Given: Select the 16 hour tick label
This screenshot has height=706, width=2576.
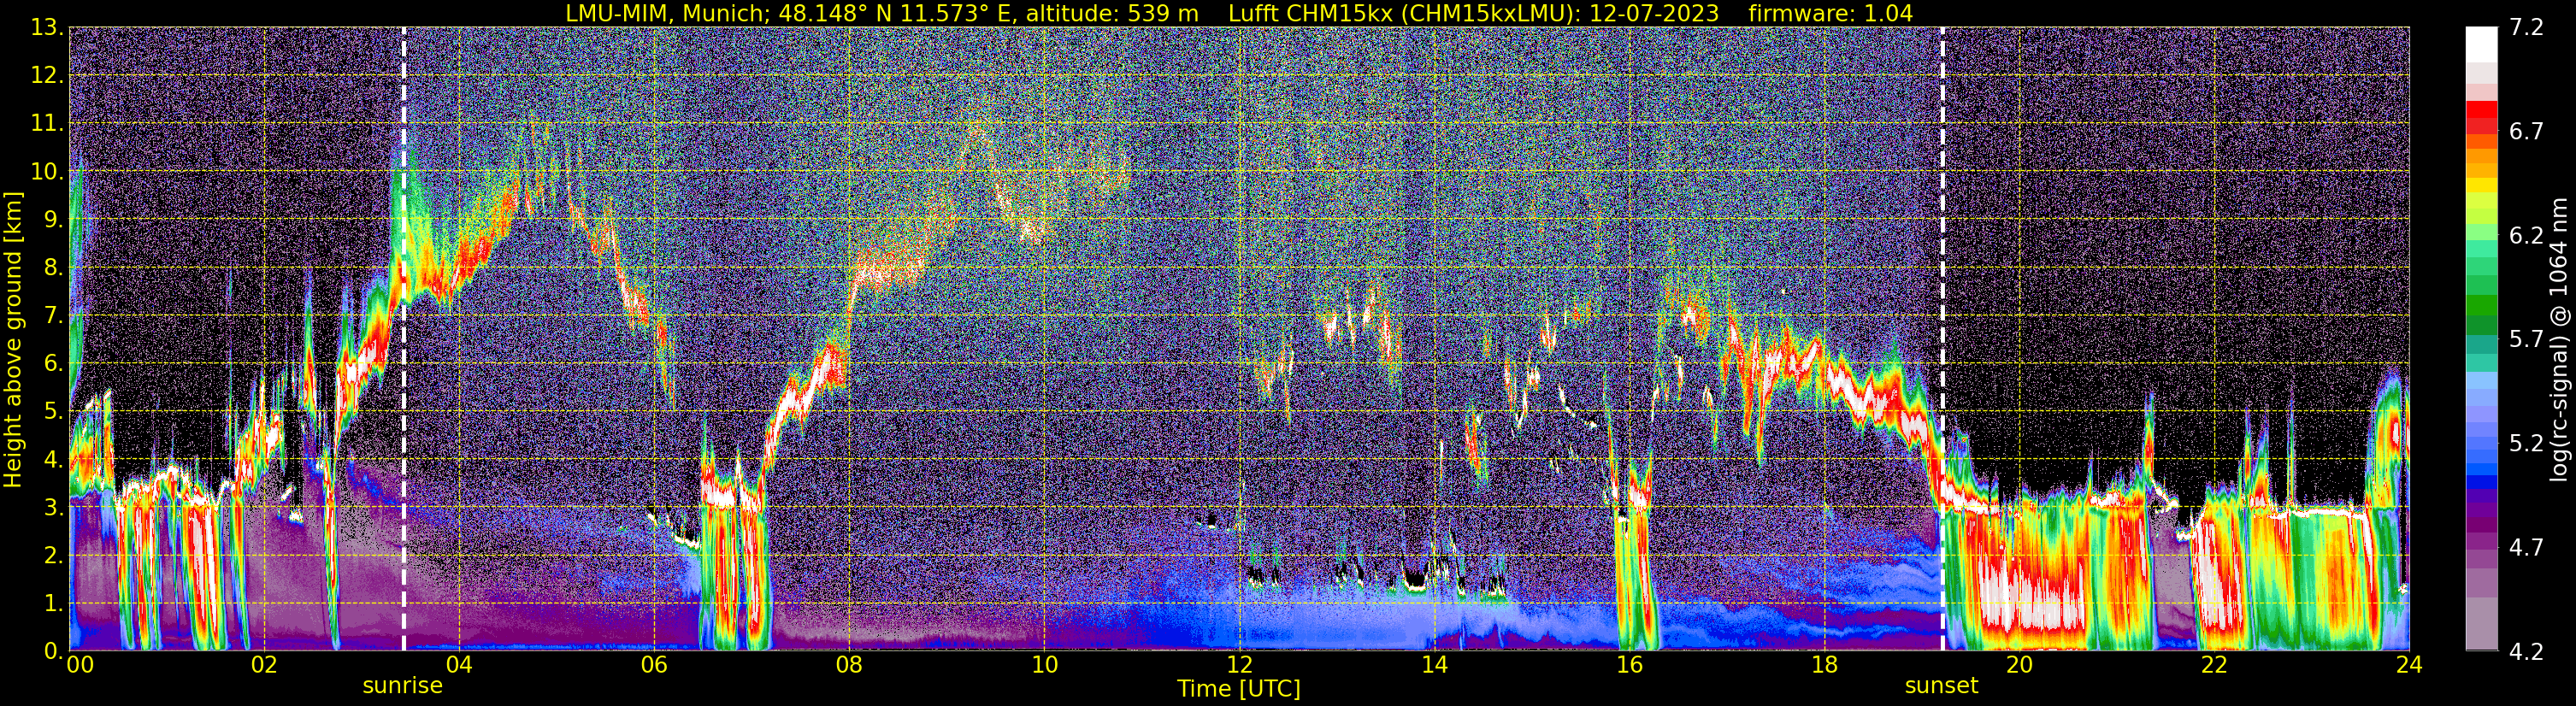Looking at the screenshot, I should coord(1629,665).
